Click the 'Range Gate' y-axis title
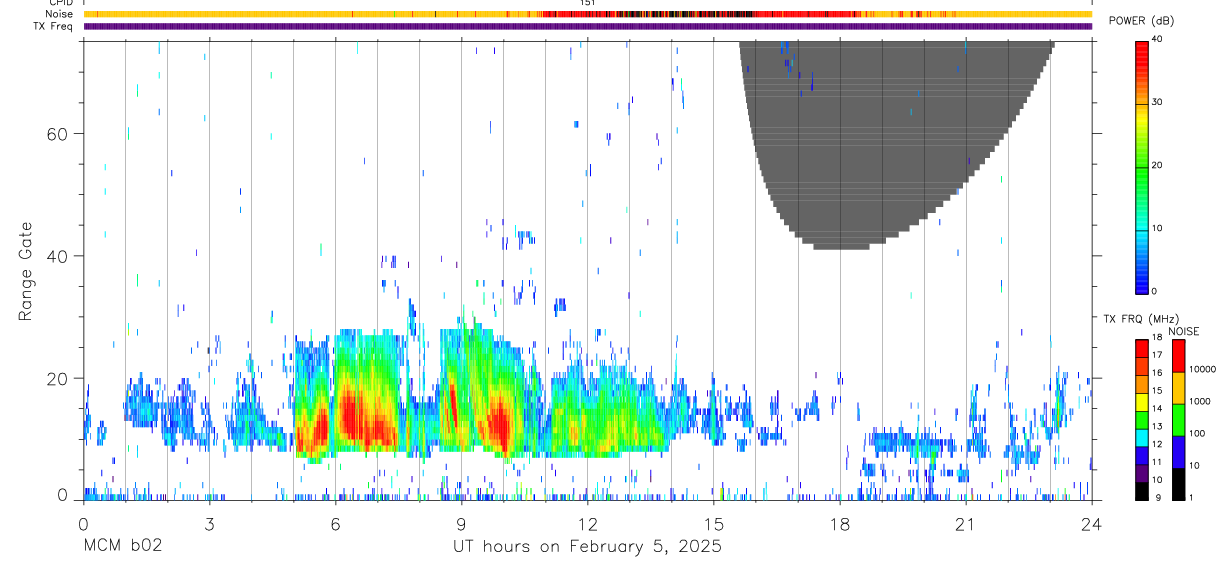This screenshot has width=1228, height=567. tap(25, 273)
